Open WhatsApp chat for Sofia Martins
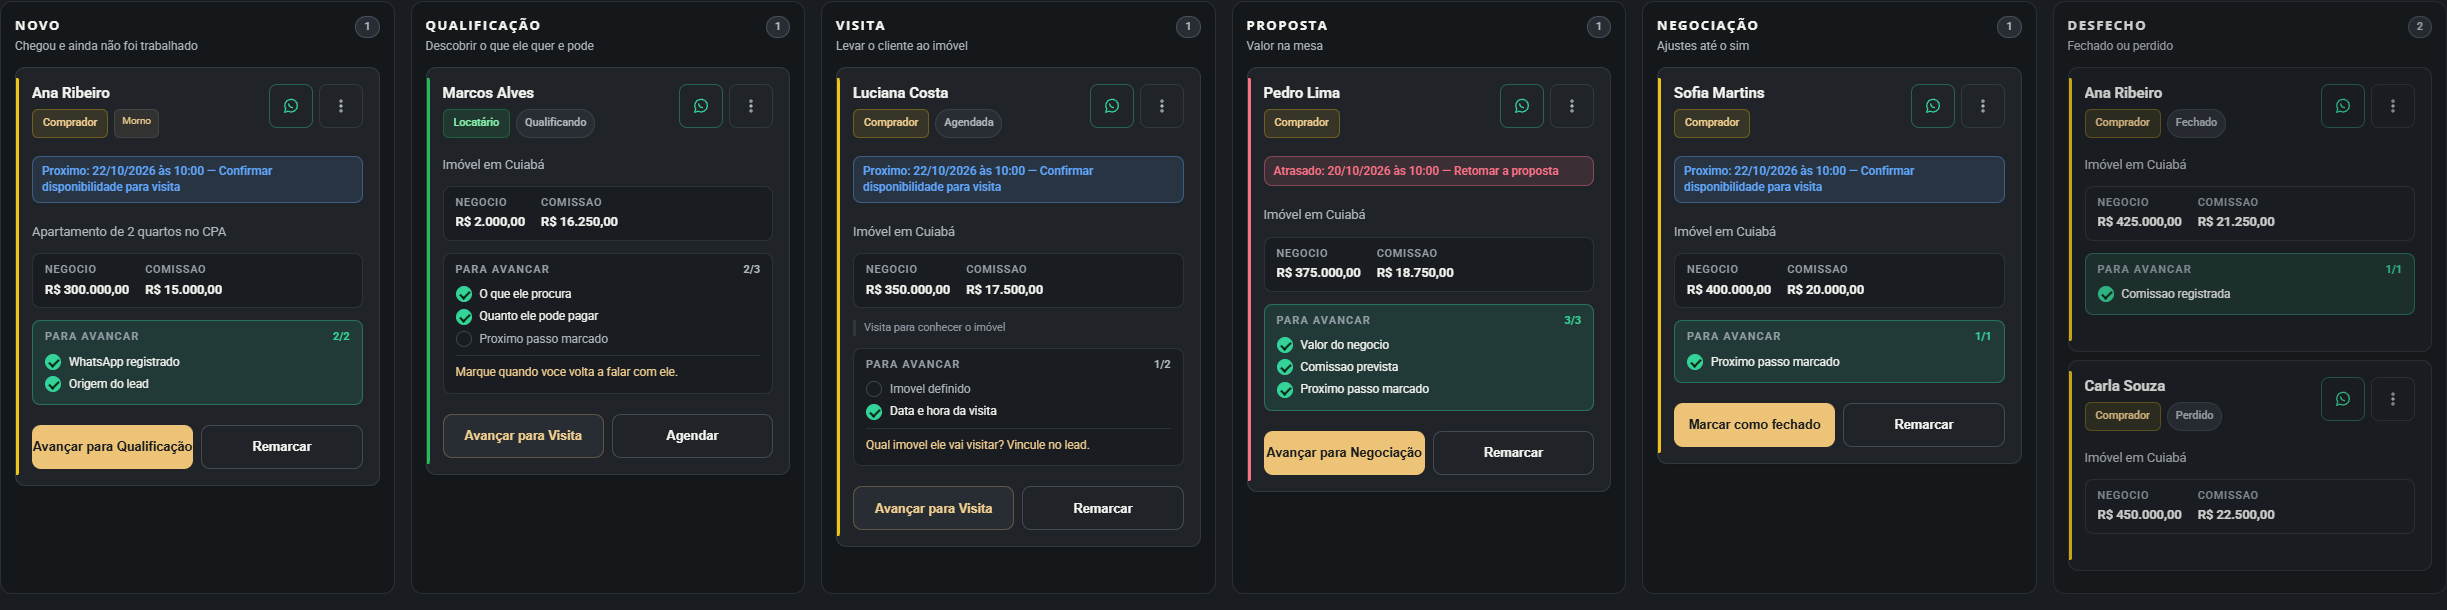This screenshot has height=610, width=2447. click(x=1933, y=106)
